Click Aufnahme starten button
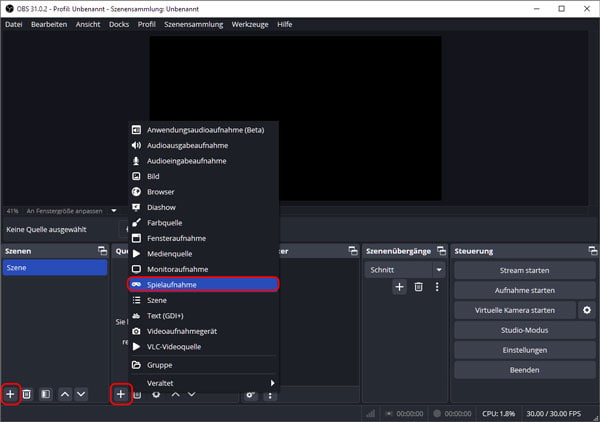Viewport: 600px width, 422px height. 524,290
